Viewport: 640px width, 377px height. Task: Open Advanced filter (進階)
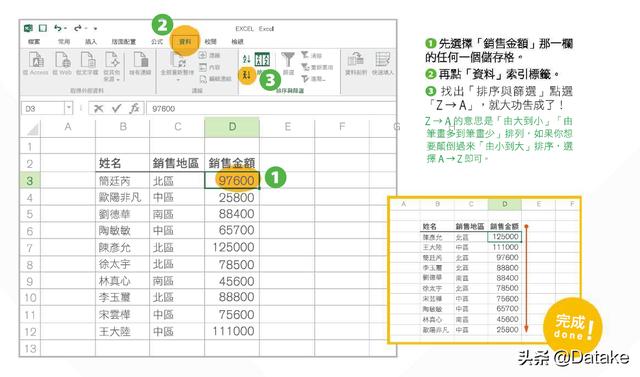coord(313,79)
